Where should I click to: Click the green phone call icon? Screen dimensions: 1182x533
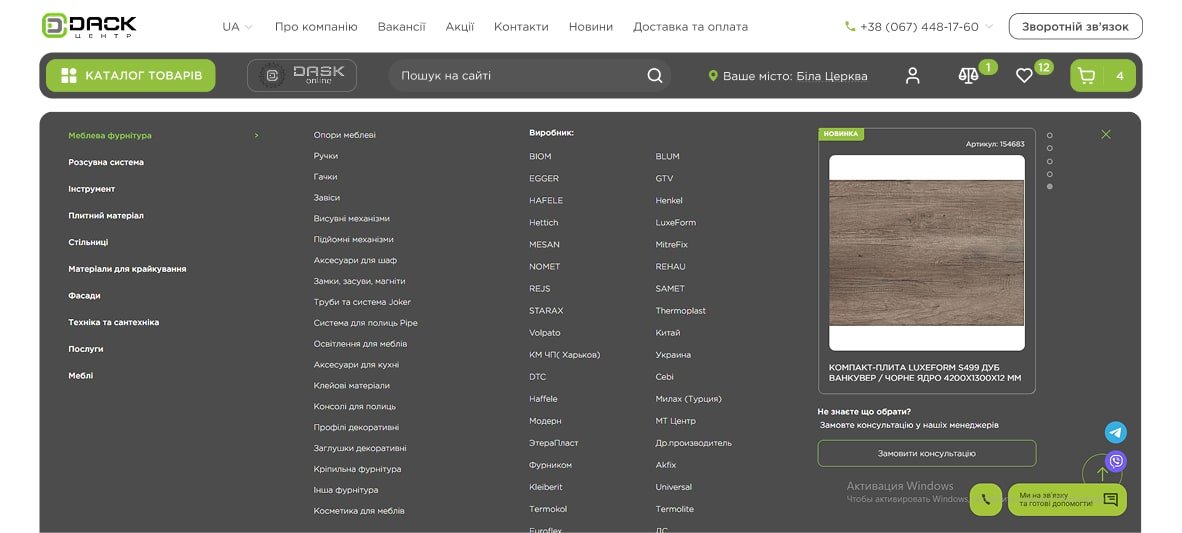(985, 500)
